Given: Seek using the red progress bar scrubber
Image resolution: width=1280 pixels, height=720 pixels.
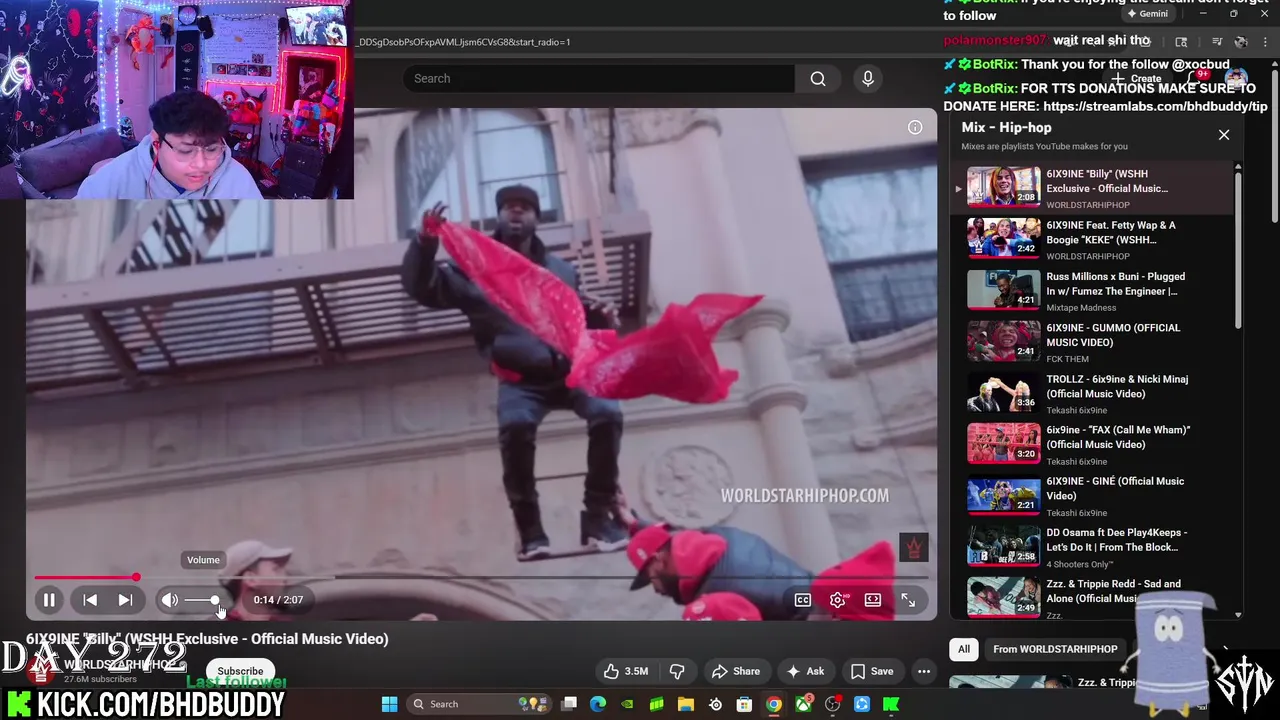Looking at the screenshot, I should [136, 577].
